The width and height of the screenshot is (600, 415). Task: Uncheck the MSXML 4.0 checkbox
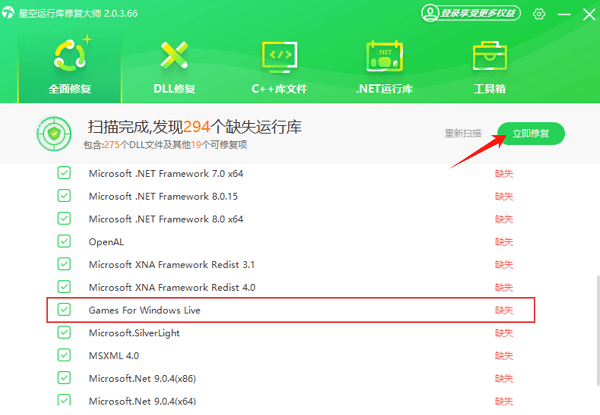coord(64,355)
